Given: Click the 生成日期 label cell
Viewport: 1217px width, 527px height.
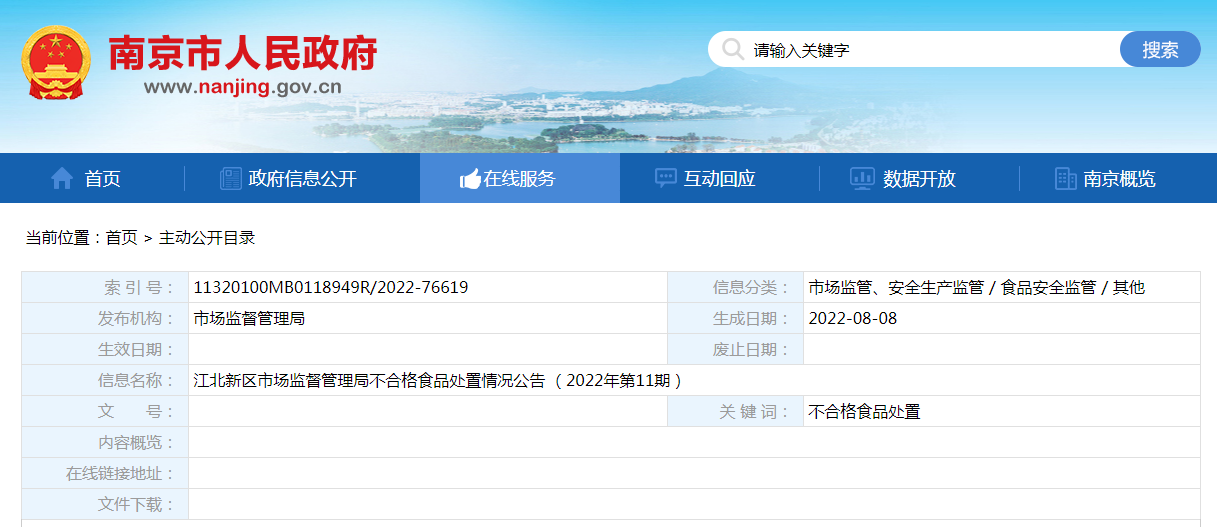Looking at the screenshot, I should point(736,319).
